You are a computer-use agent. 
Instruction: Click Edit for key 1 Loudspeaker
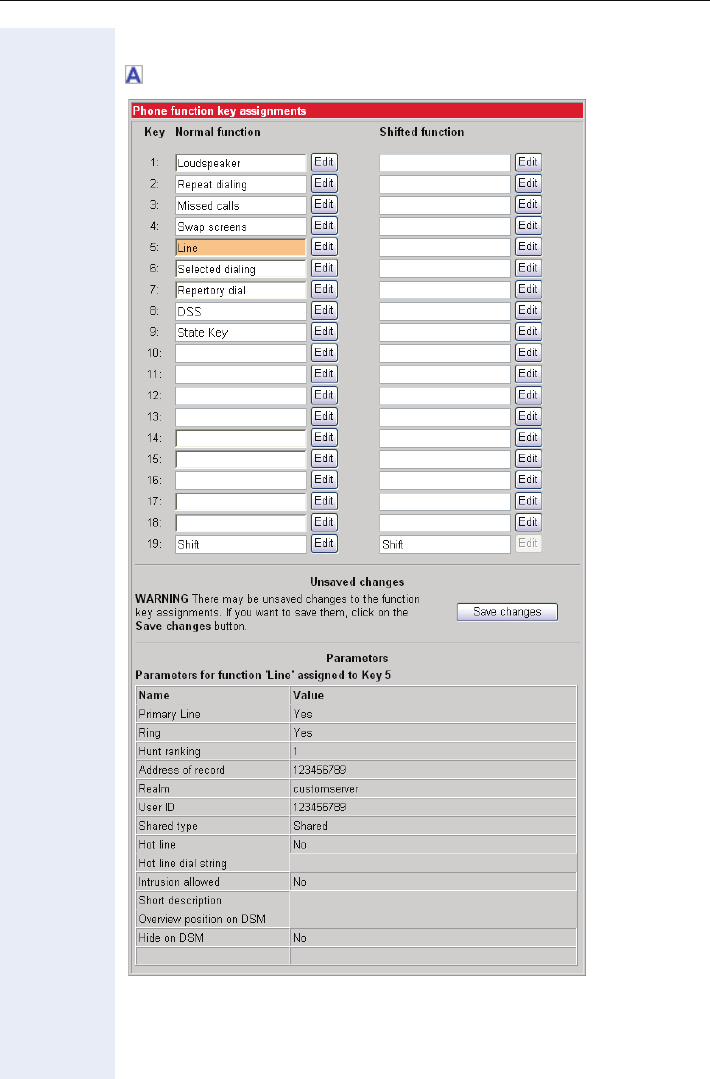pos(324,162)
